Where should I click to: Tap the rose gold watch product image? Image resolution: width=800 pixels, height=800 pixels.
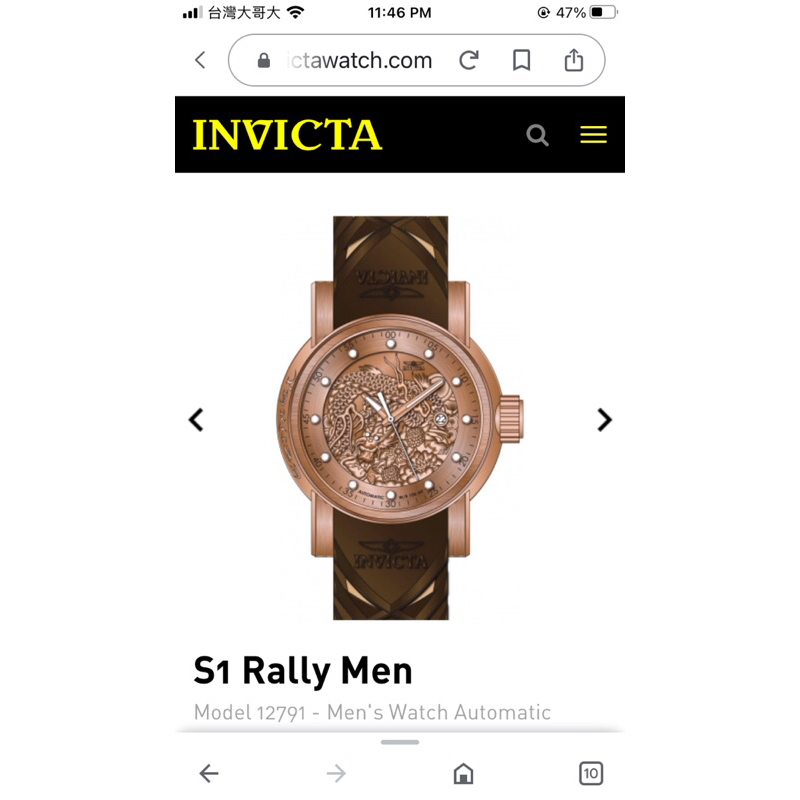click(399, 418)
